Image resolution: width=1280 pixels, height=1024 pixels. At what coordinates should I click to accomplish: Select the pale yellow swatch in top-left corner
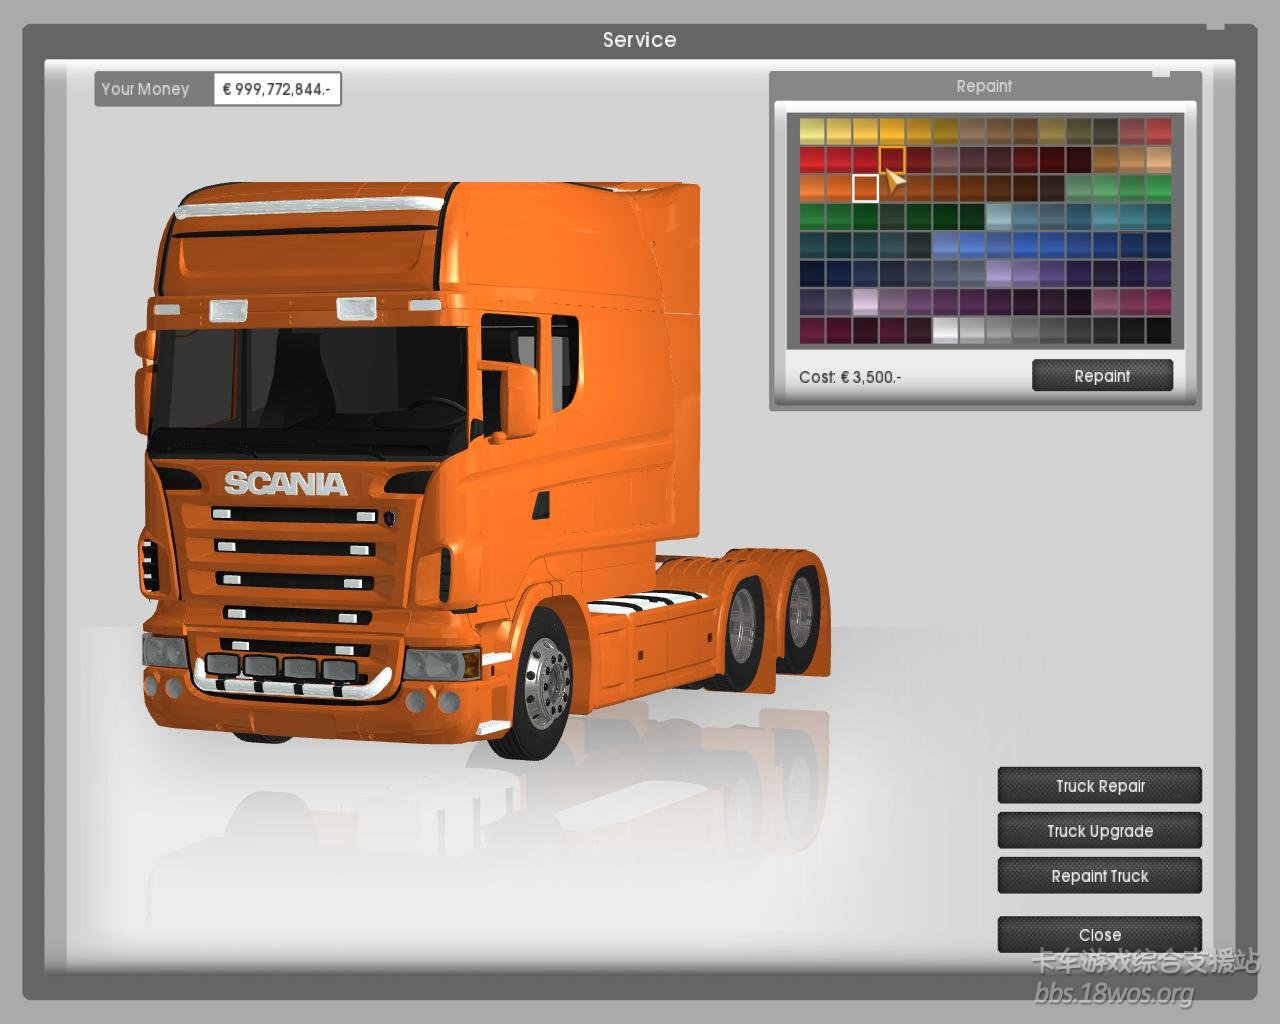coord(812,130)
